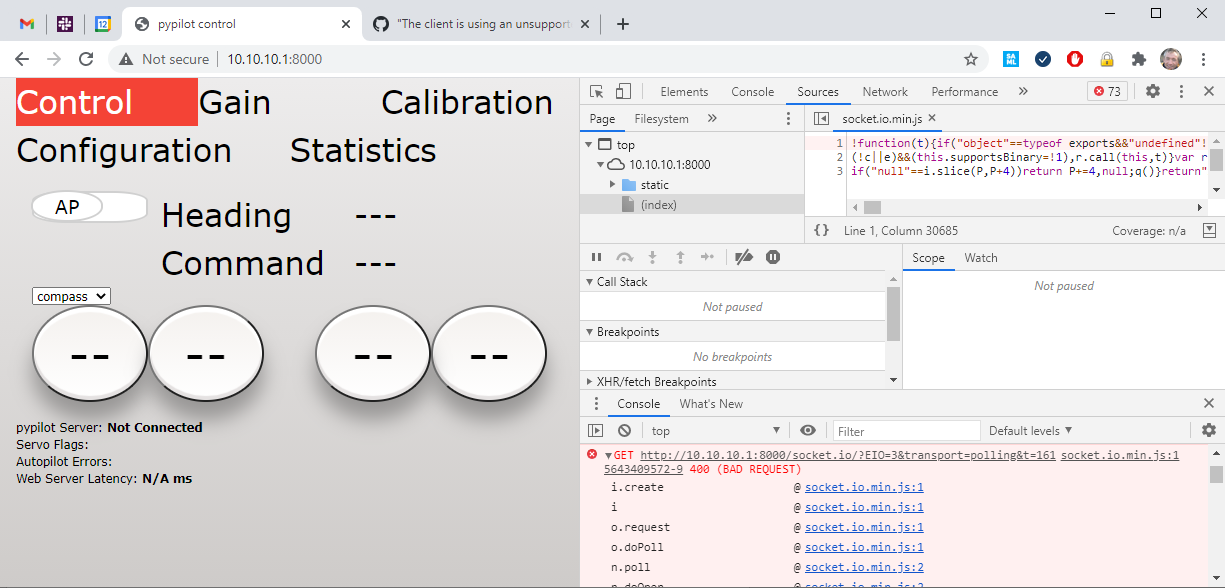Open DevTools settings gear
This screenshot has width=1225, height=588.
point(1153,91)
